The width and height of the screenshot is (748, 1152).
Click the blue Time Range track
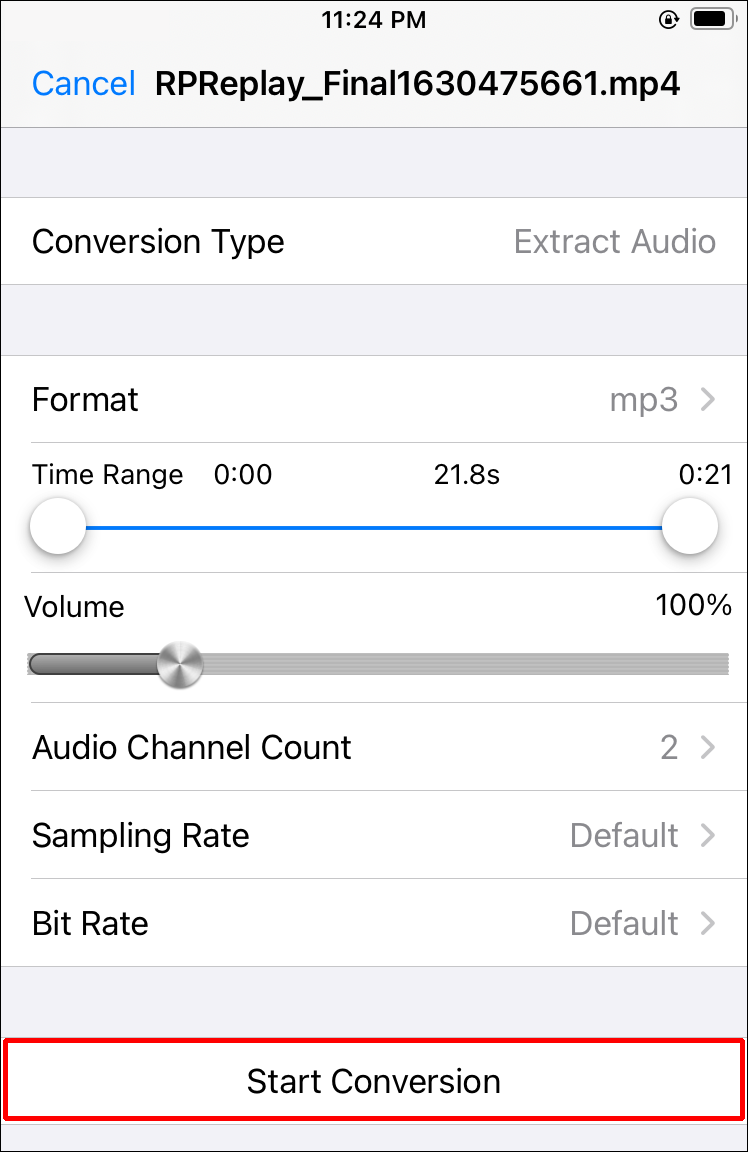tap(374, 526)
